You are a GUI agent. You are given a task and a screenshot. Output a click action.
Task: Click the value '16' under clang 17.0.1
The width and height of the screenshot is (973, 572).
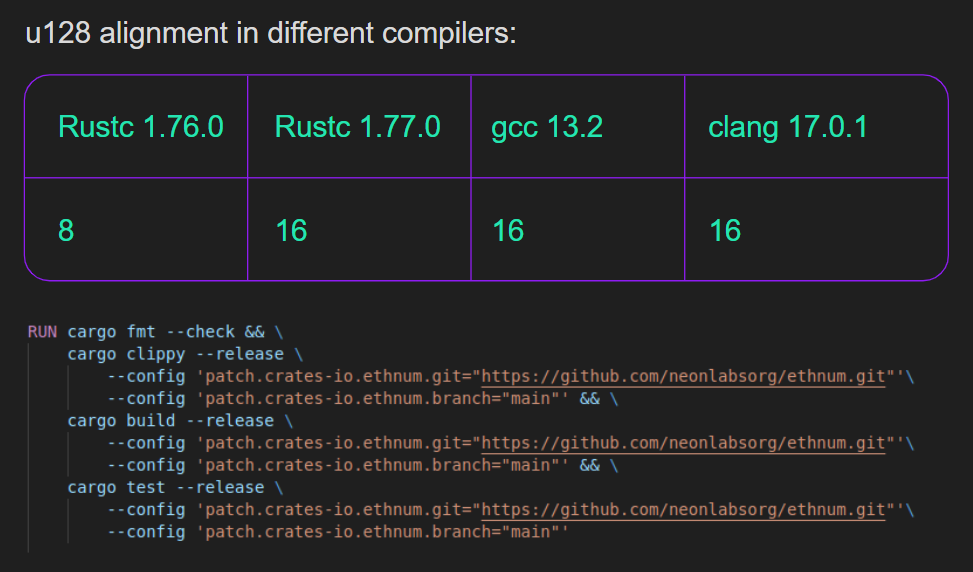point(725,231)
